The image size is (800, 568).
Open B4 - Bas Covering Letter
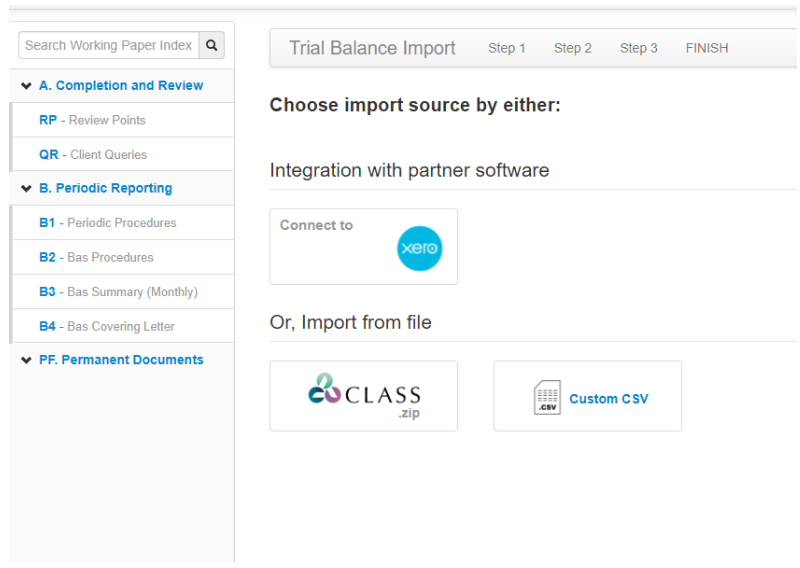[106, 326]
